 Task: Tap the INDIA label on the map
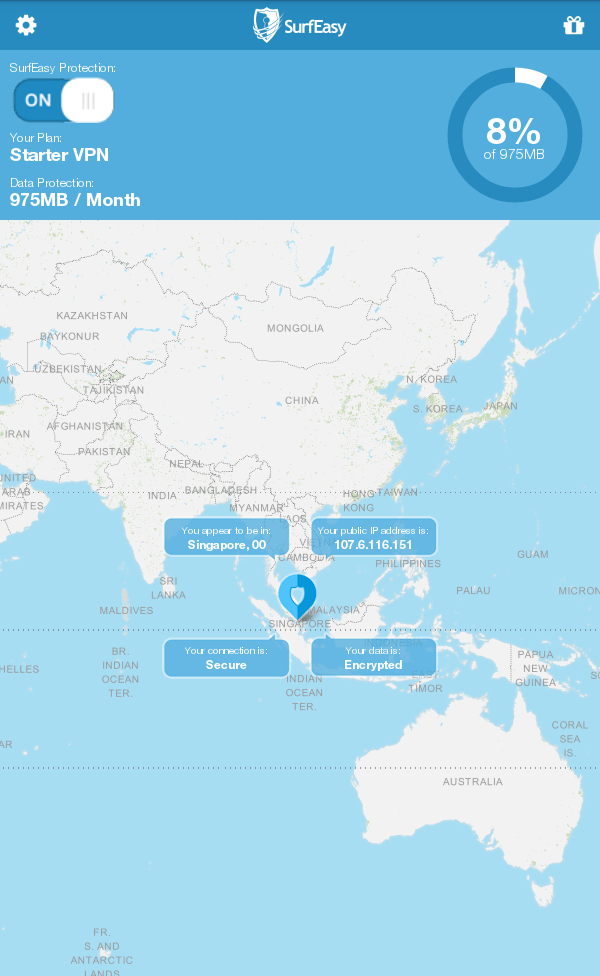[x=162, y=495]
